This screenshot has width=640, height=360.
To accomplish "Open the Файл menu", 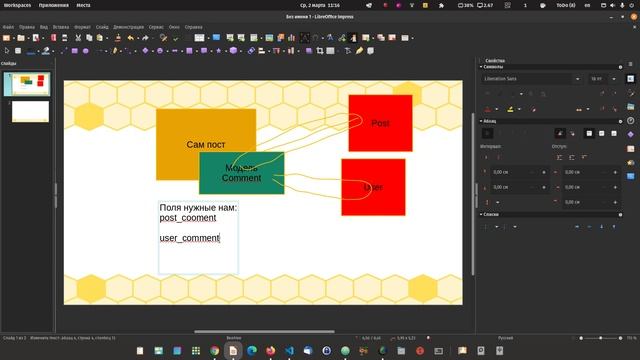I will click(x=9, y=27).
